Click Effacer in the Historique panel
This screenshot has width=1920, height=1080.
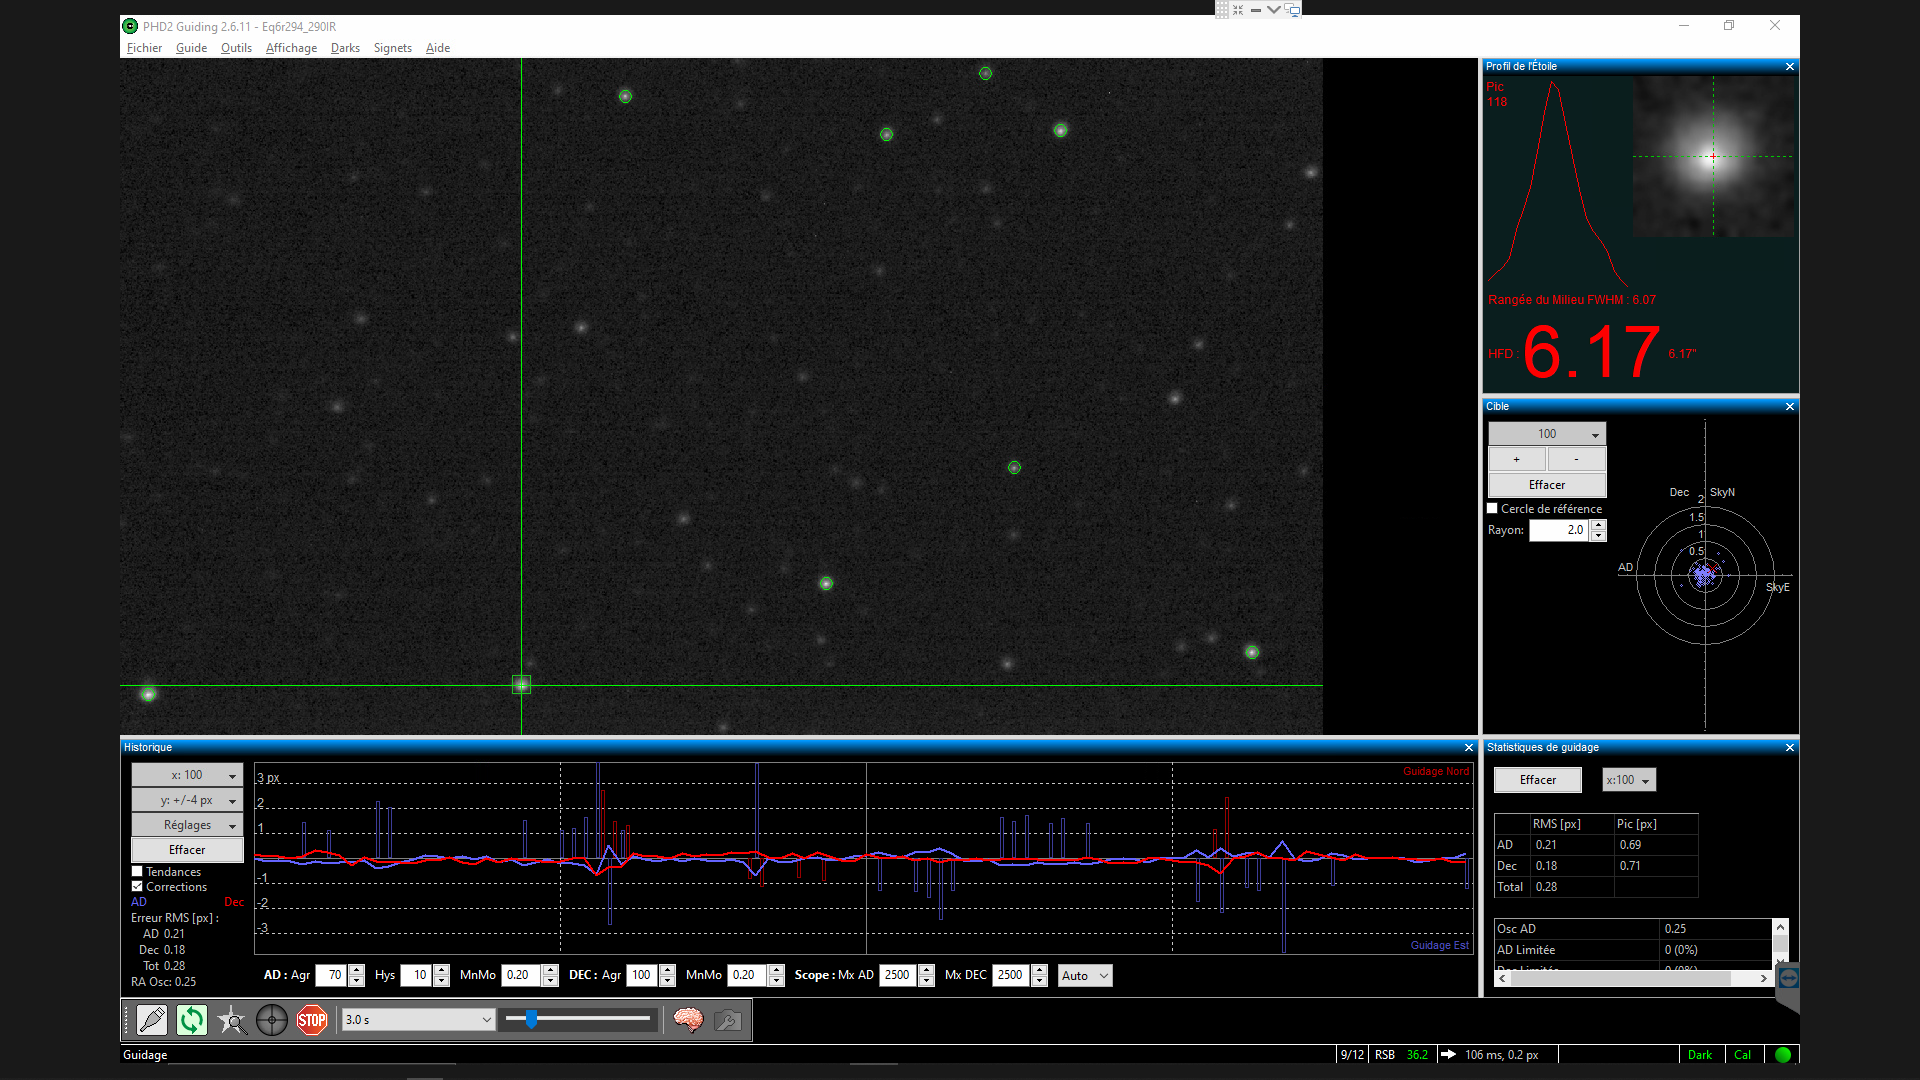coord(187,850)
